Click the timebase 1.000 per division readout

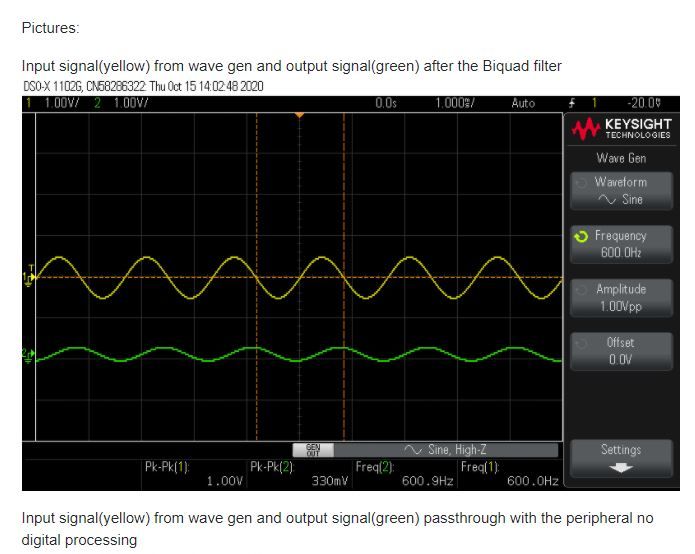455,103
